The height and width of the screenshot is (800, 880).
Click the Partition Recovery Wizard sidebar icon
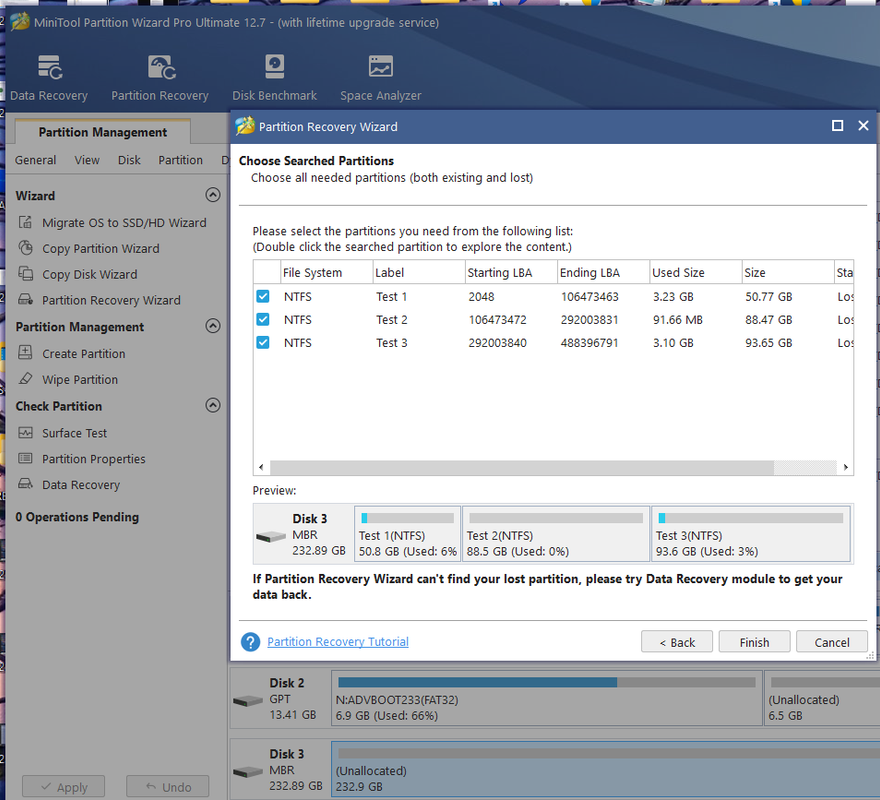coord(25,300)
